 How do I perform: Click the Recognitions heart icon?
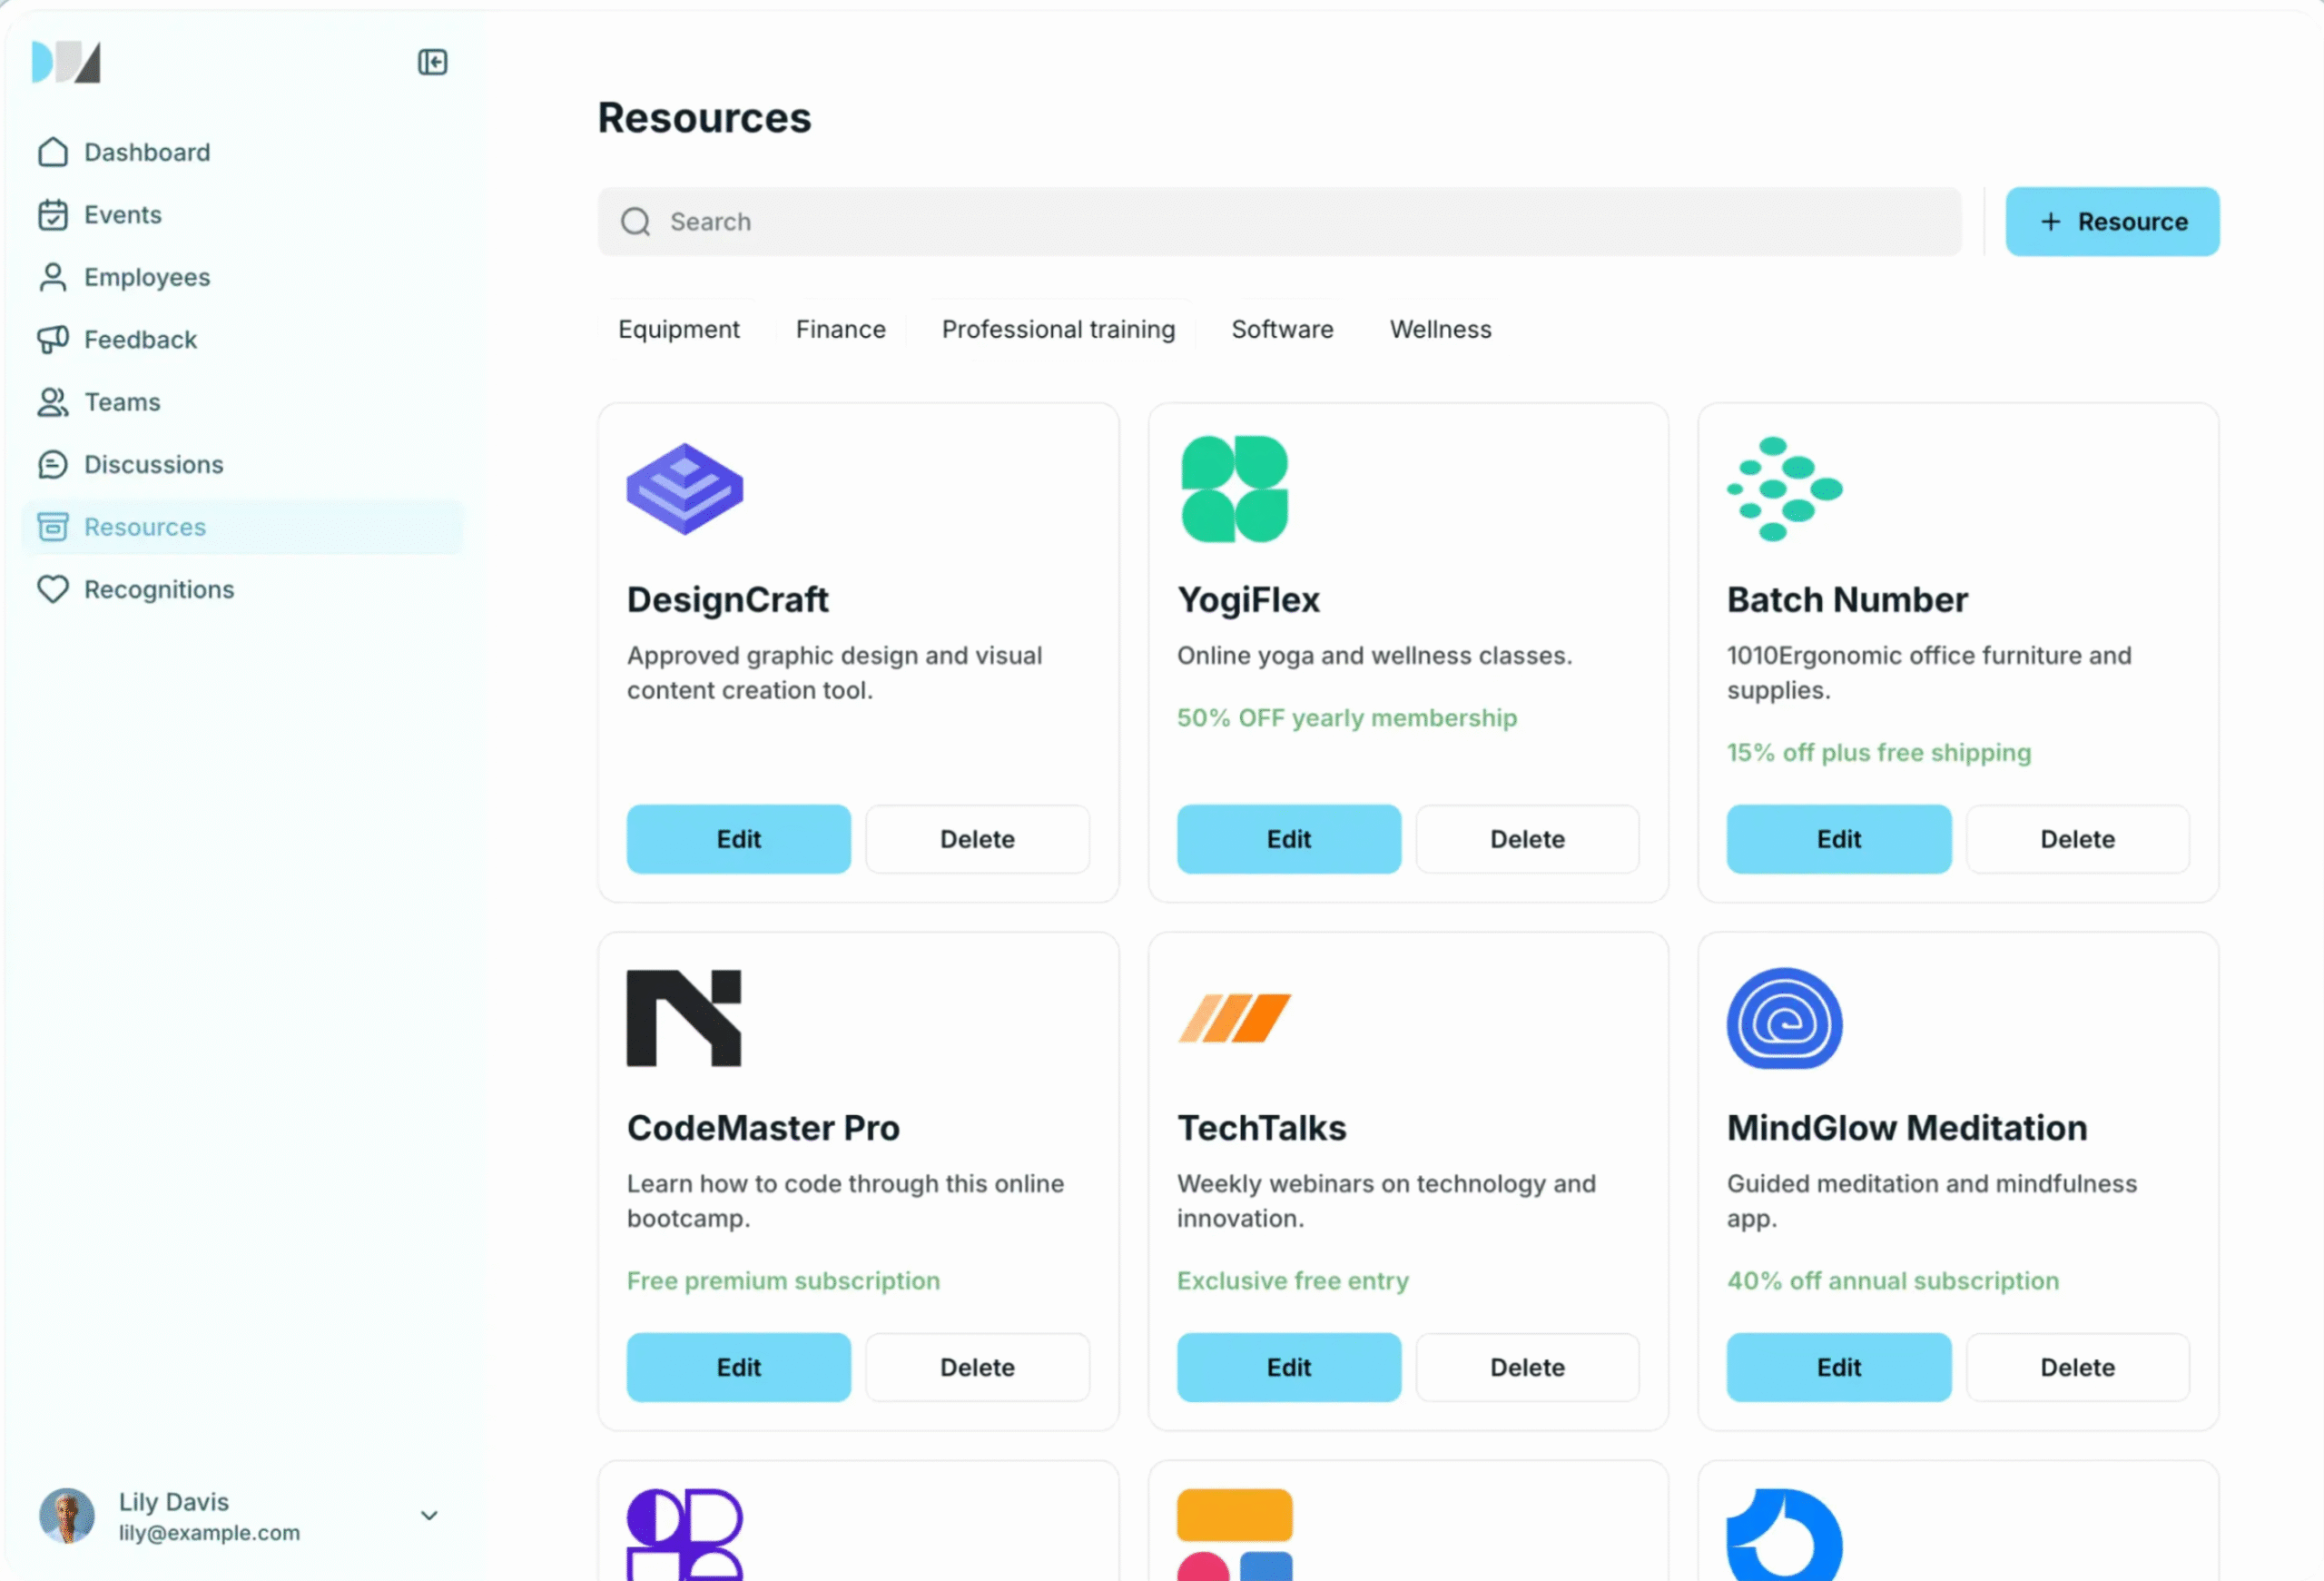click(x=53, y=589)
